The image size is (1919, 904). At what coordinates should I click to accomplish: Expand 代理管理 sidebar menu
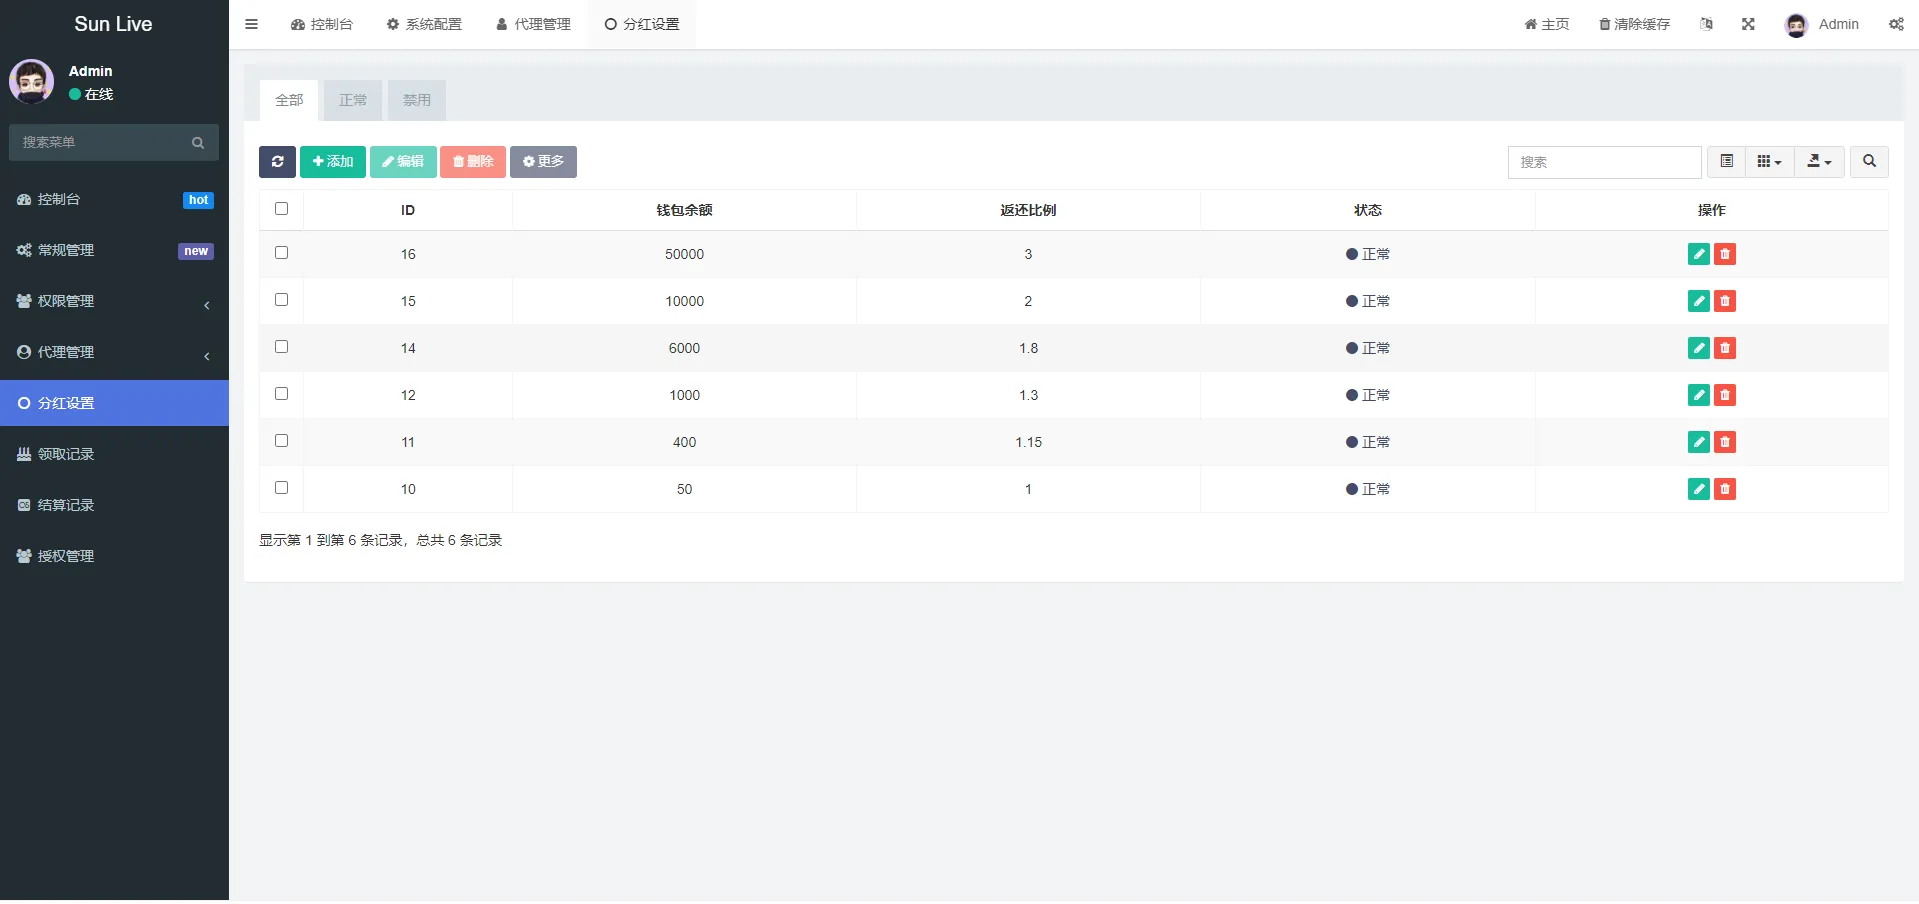pos(114,353)
